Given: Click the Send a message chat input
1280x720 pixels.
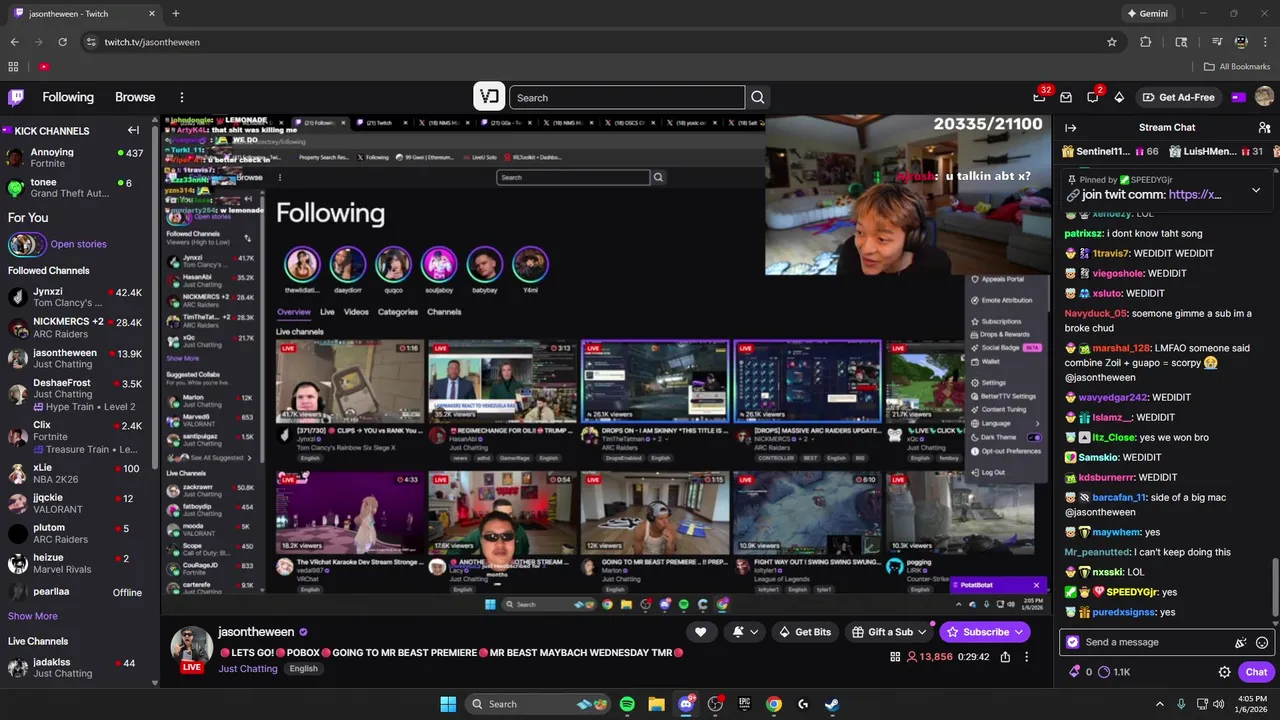Looking at the screenshot, I should pyautogui.click(x=1150, y=642).
